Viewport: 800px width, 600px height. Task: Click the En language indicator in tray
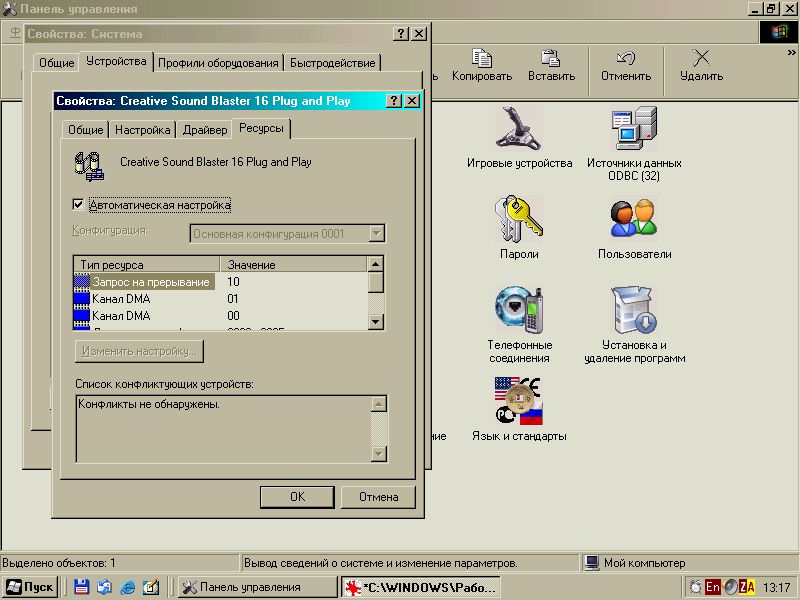(712, 587)
